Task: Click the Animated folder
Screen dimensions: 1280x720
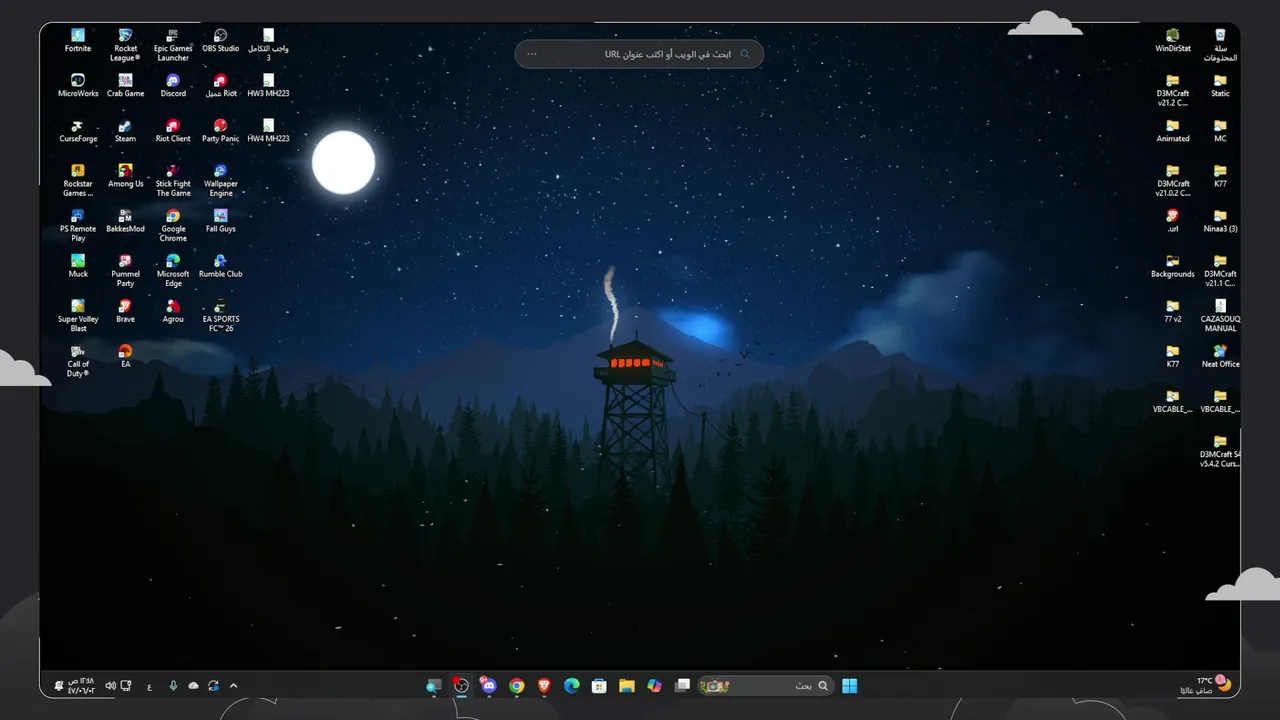Action: click(x=1173, y=131)
